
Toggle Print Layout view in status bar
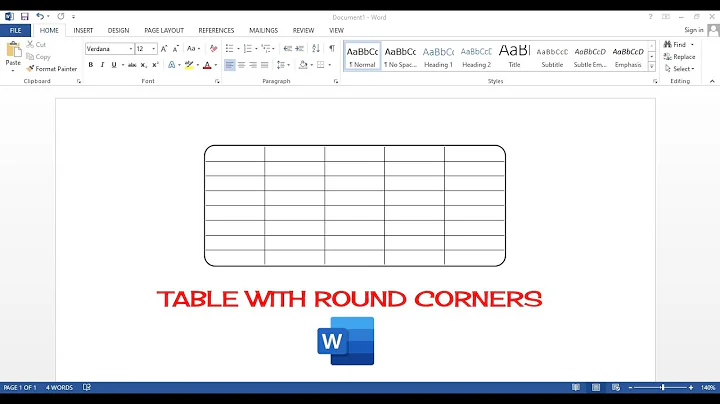pos(596,387)
